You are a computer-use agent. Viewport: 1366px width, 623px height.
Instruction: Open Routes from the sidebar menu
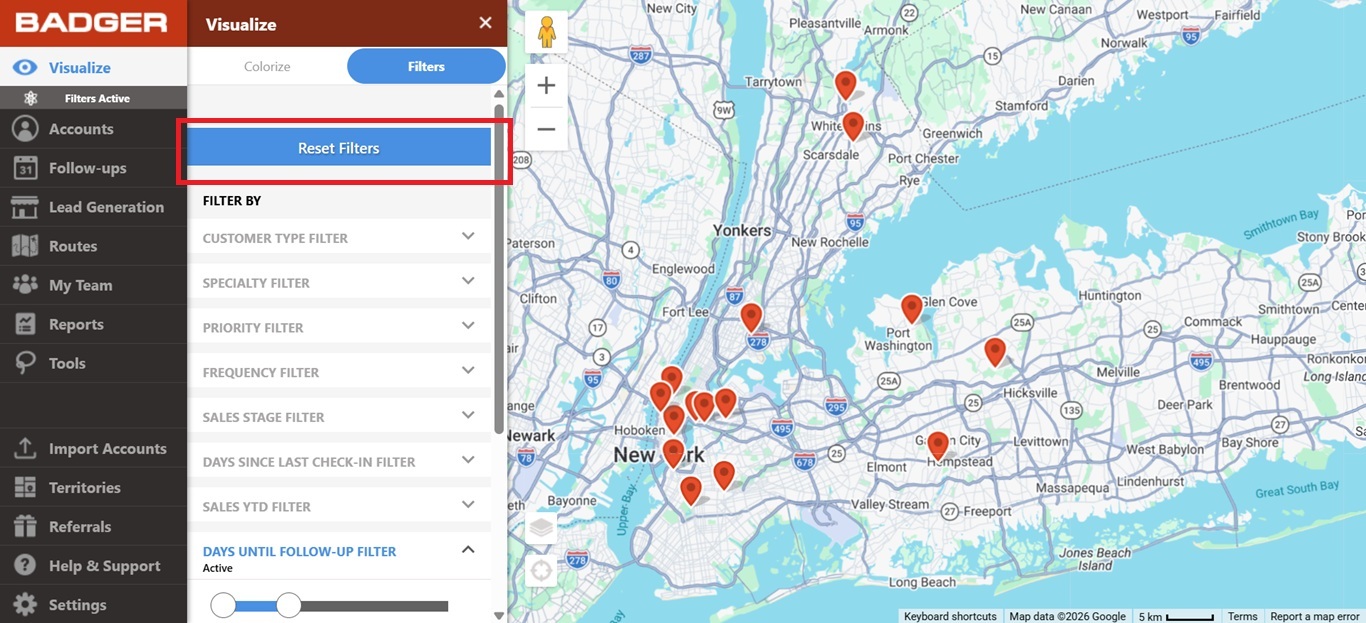[x=93, y=246]
